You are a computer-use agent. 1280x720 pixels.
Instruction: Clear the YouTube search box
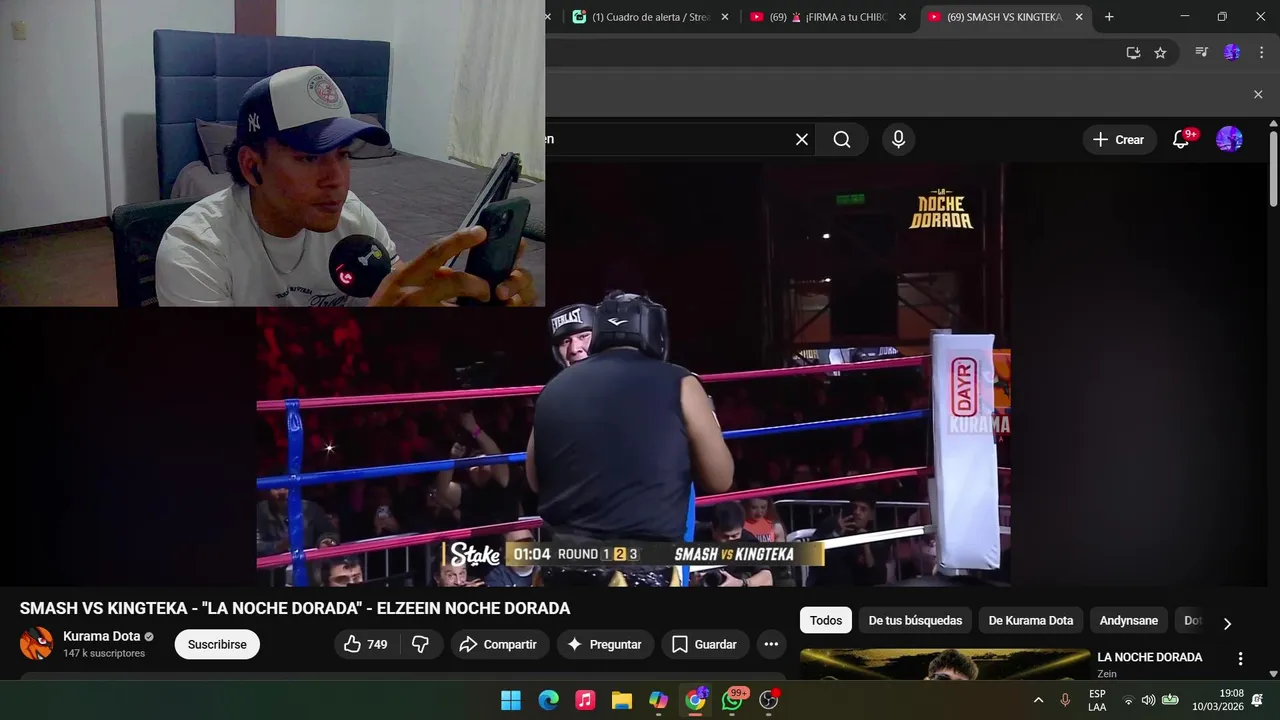point(802,140)
